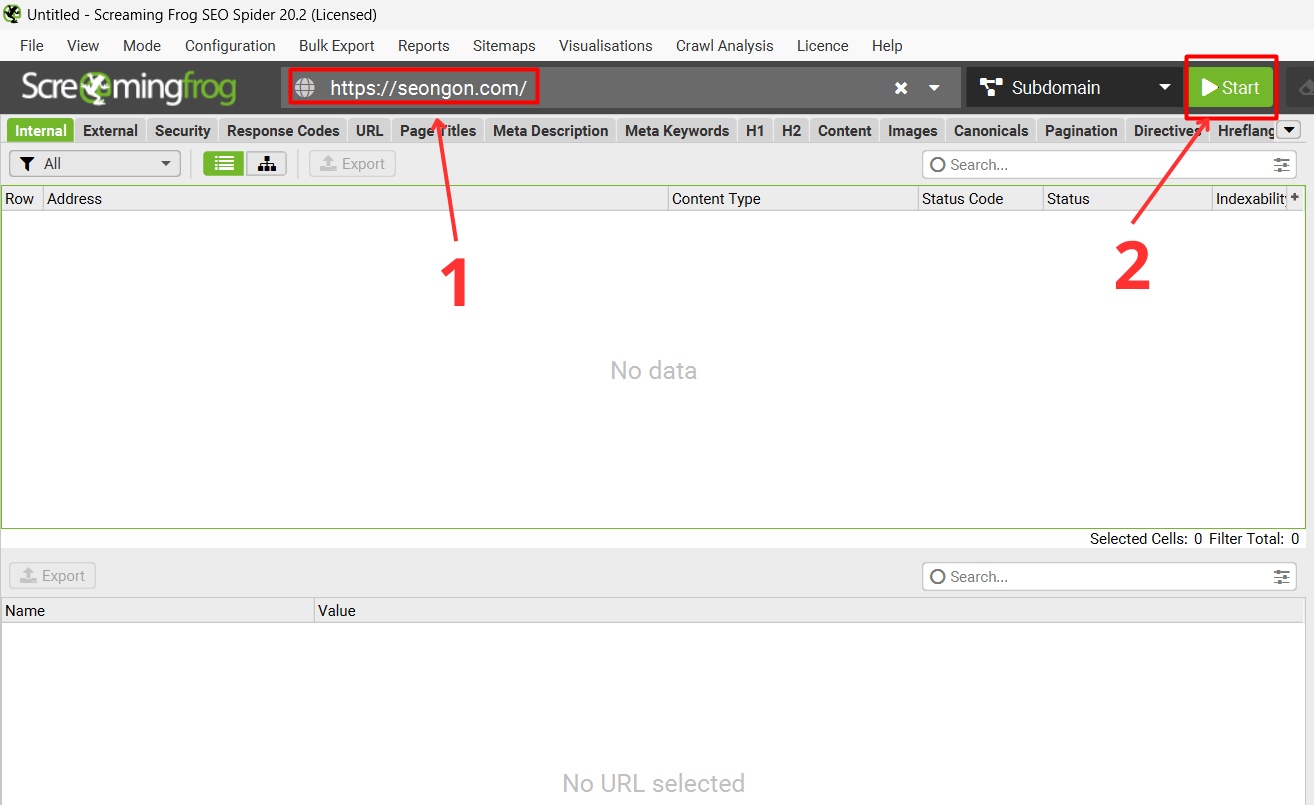Open the Sitemaps menu

click(504, 46)
